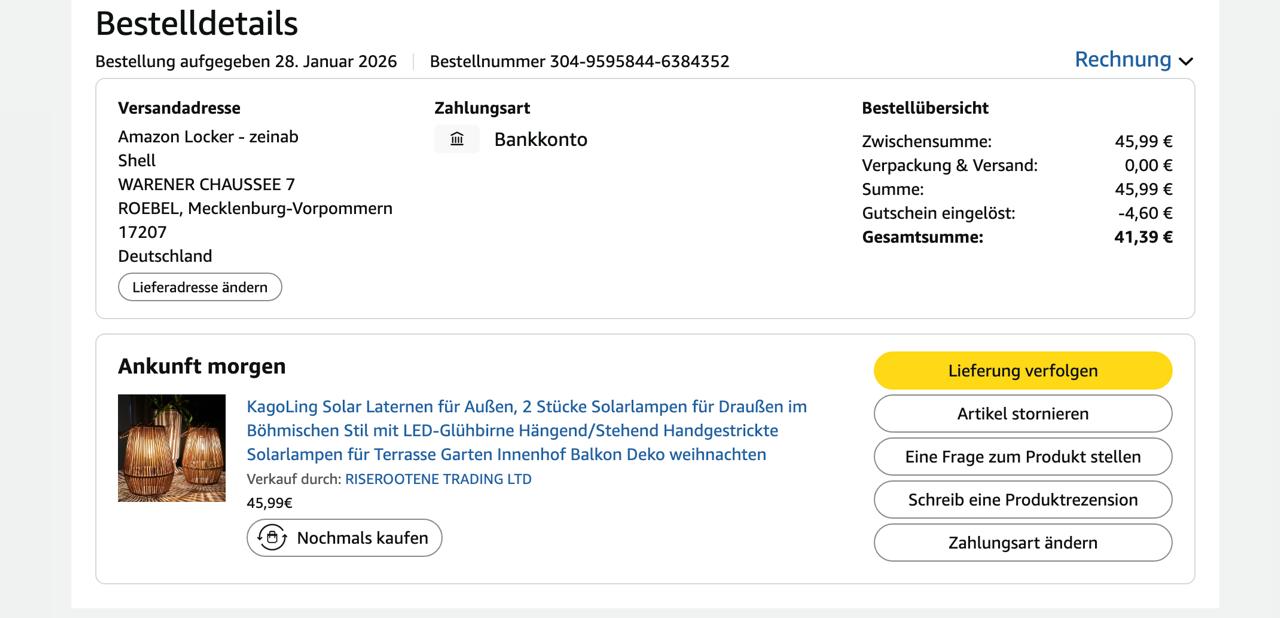Click the Zahlungsart ändern button
Image resolution: width=1280 pixels, height=618 pixels.
coord(1022,543)
